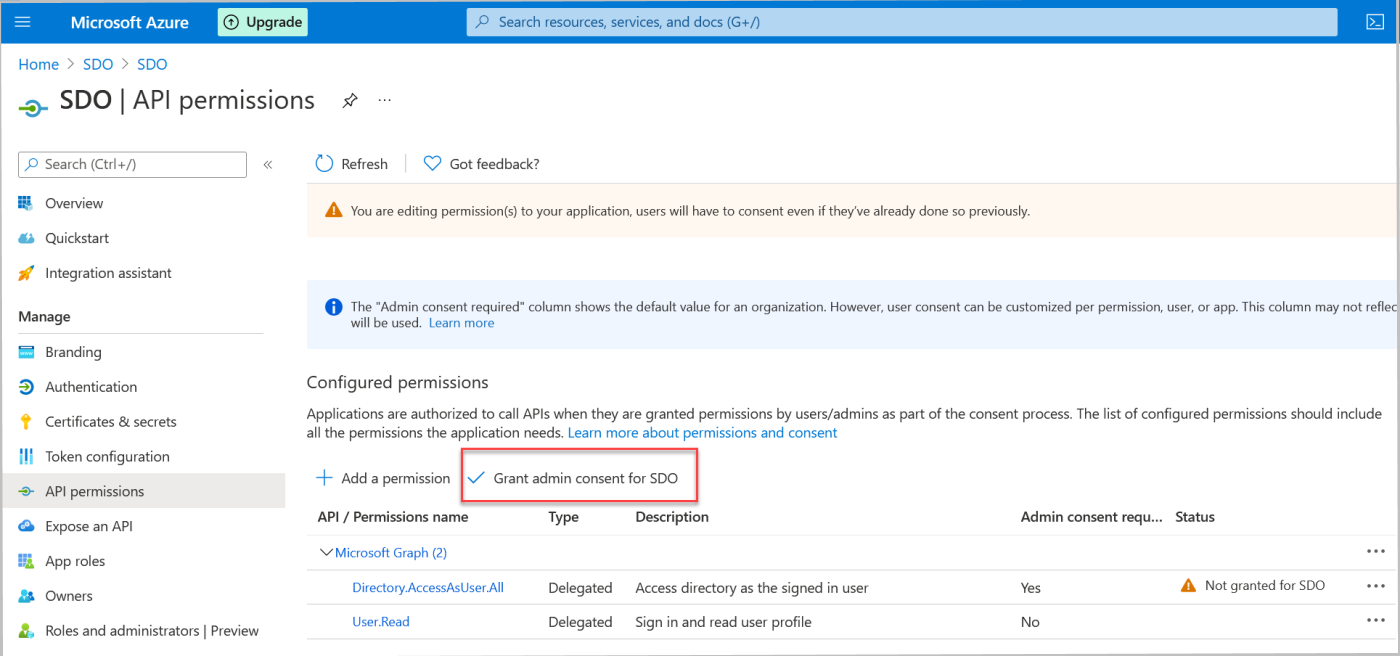Image resolution: width=1400 pixels, height=656 pixels.
Task: Open Microsoft Graph (2) link
Action: click(x=390, y=552)
